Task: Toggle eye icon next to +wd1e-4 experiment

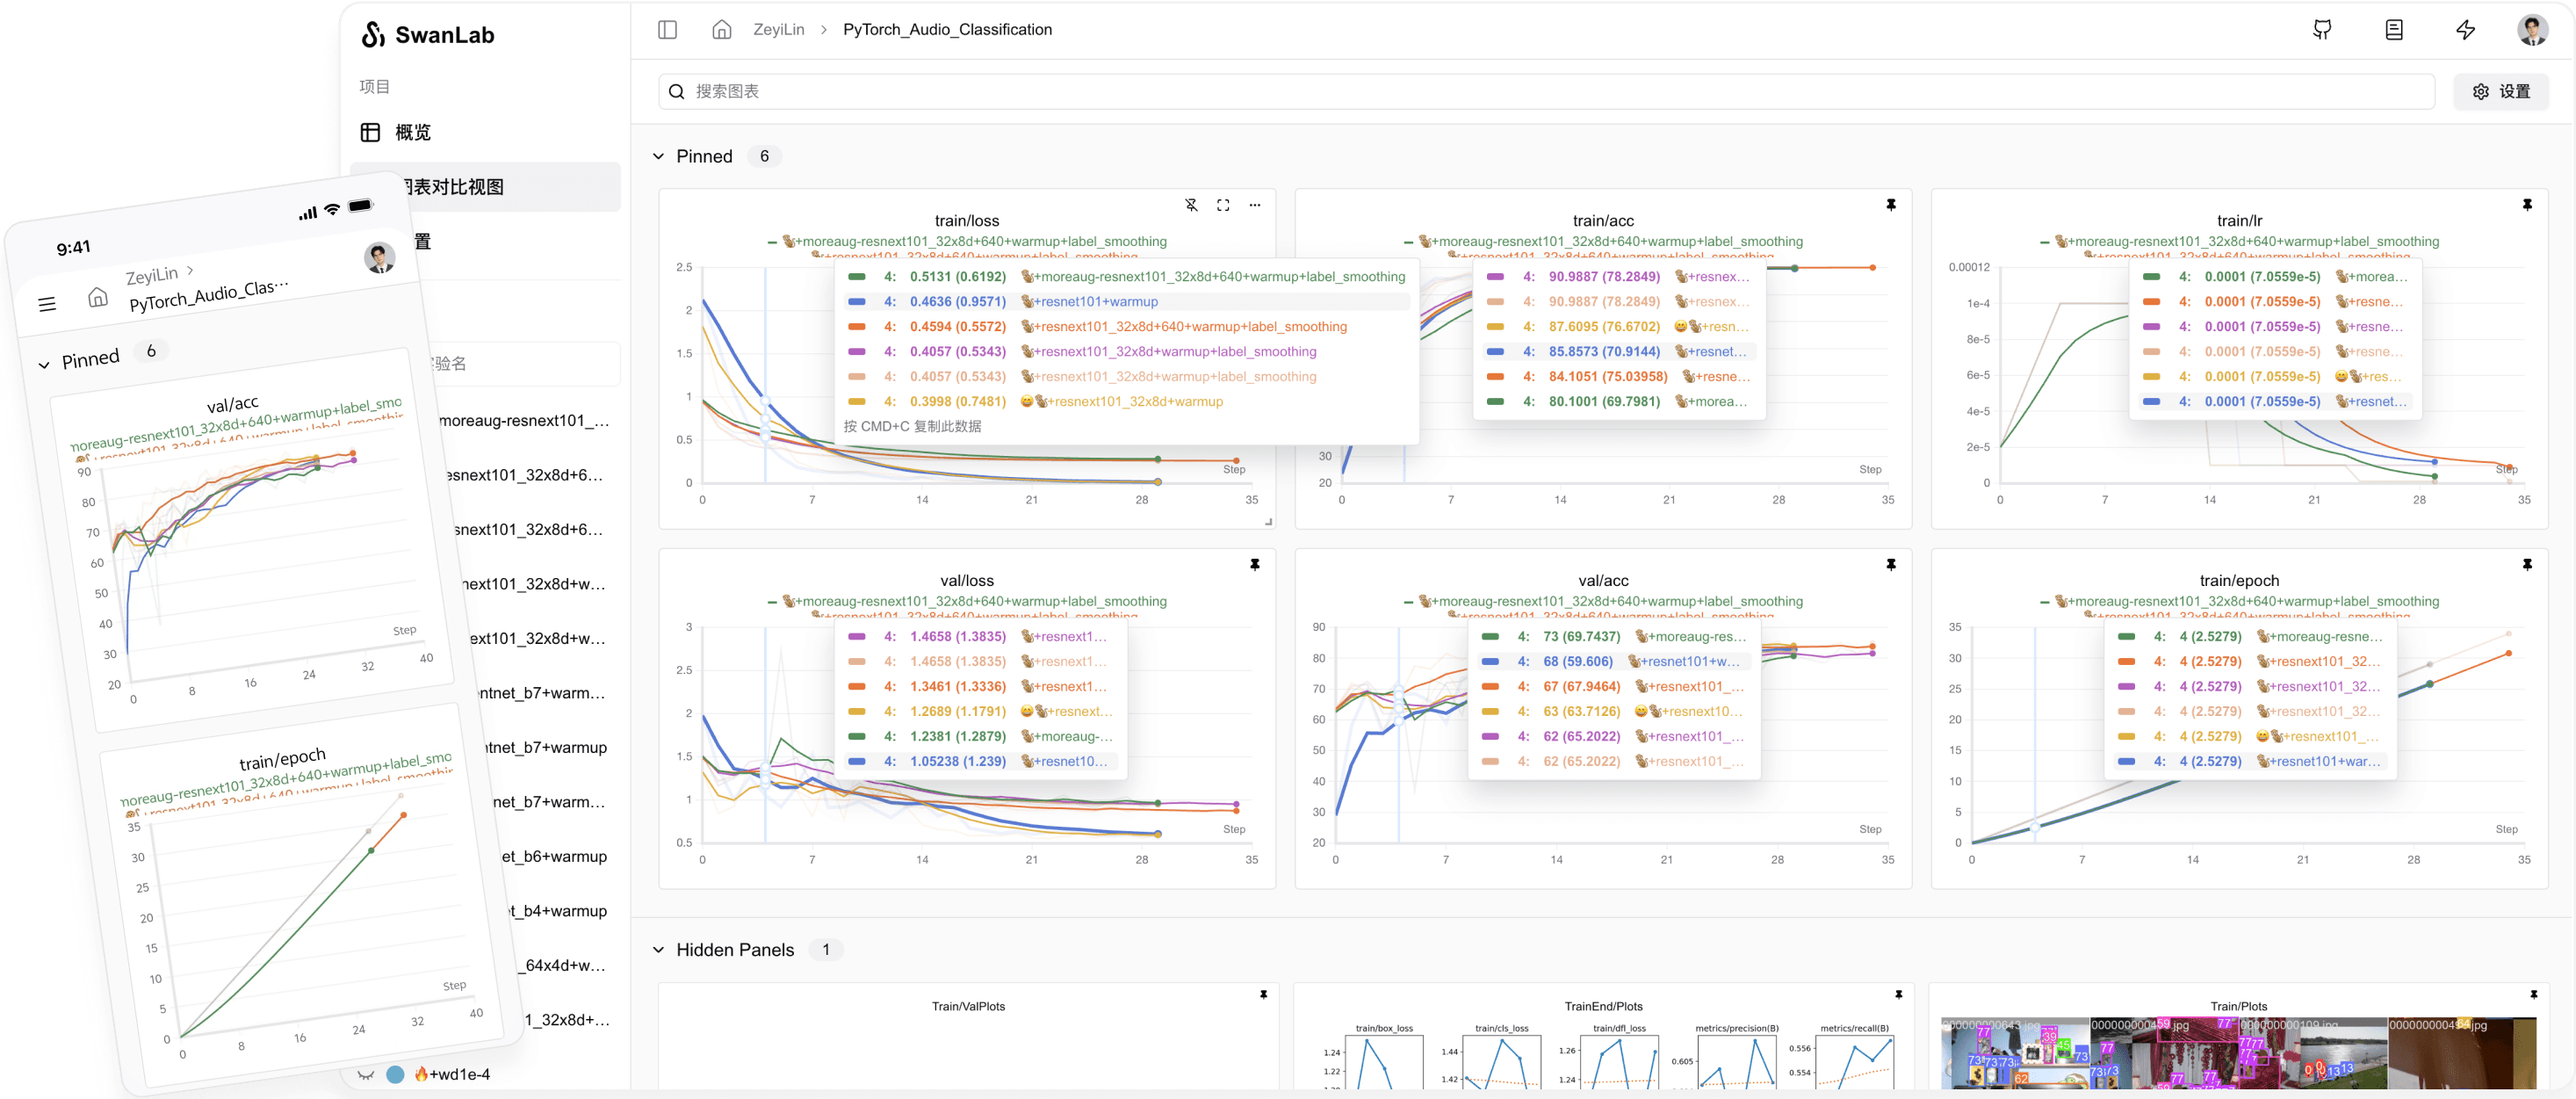Action: 366,1075
